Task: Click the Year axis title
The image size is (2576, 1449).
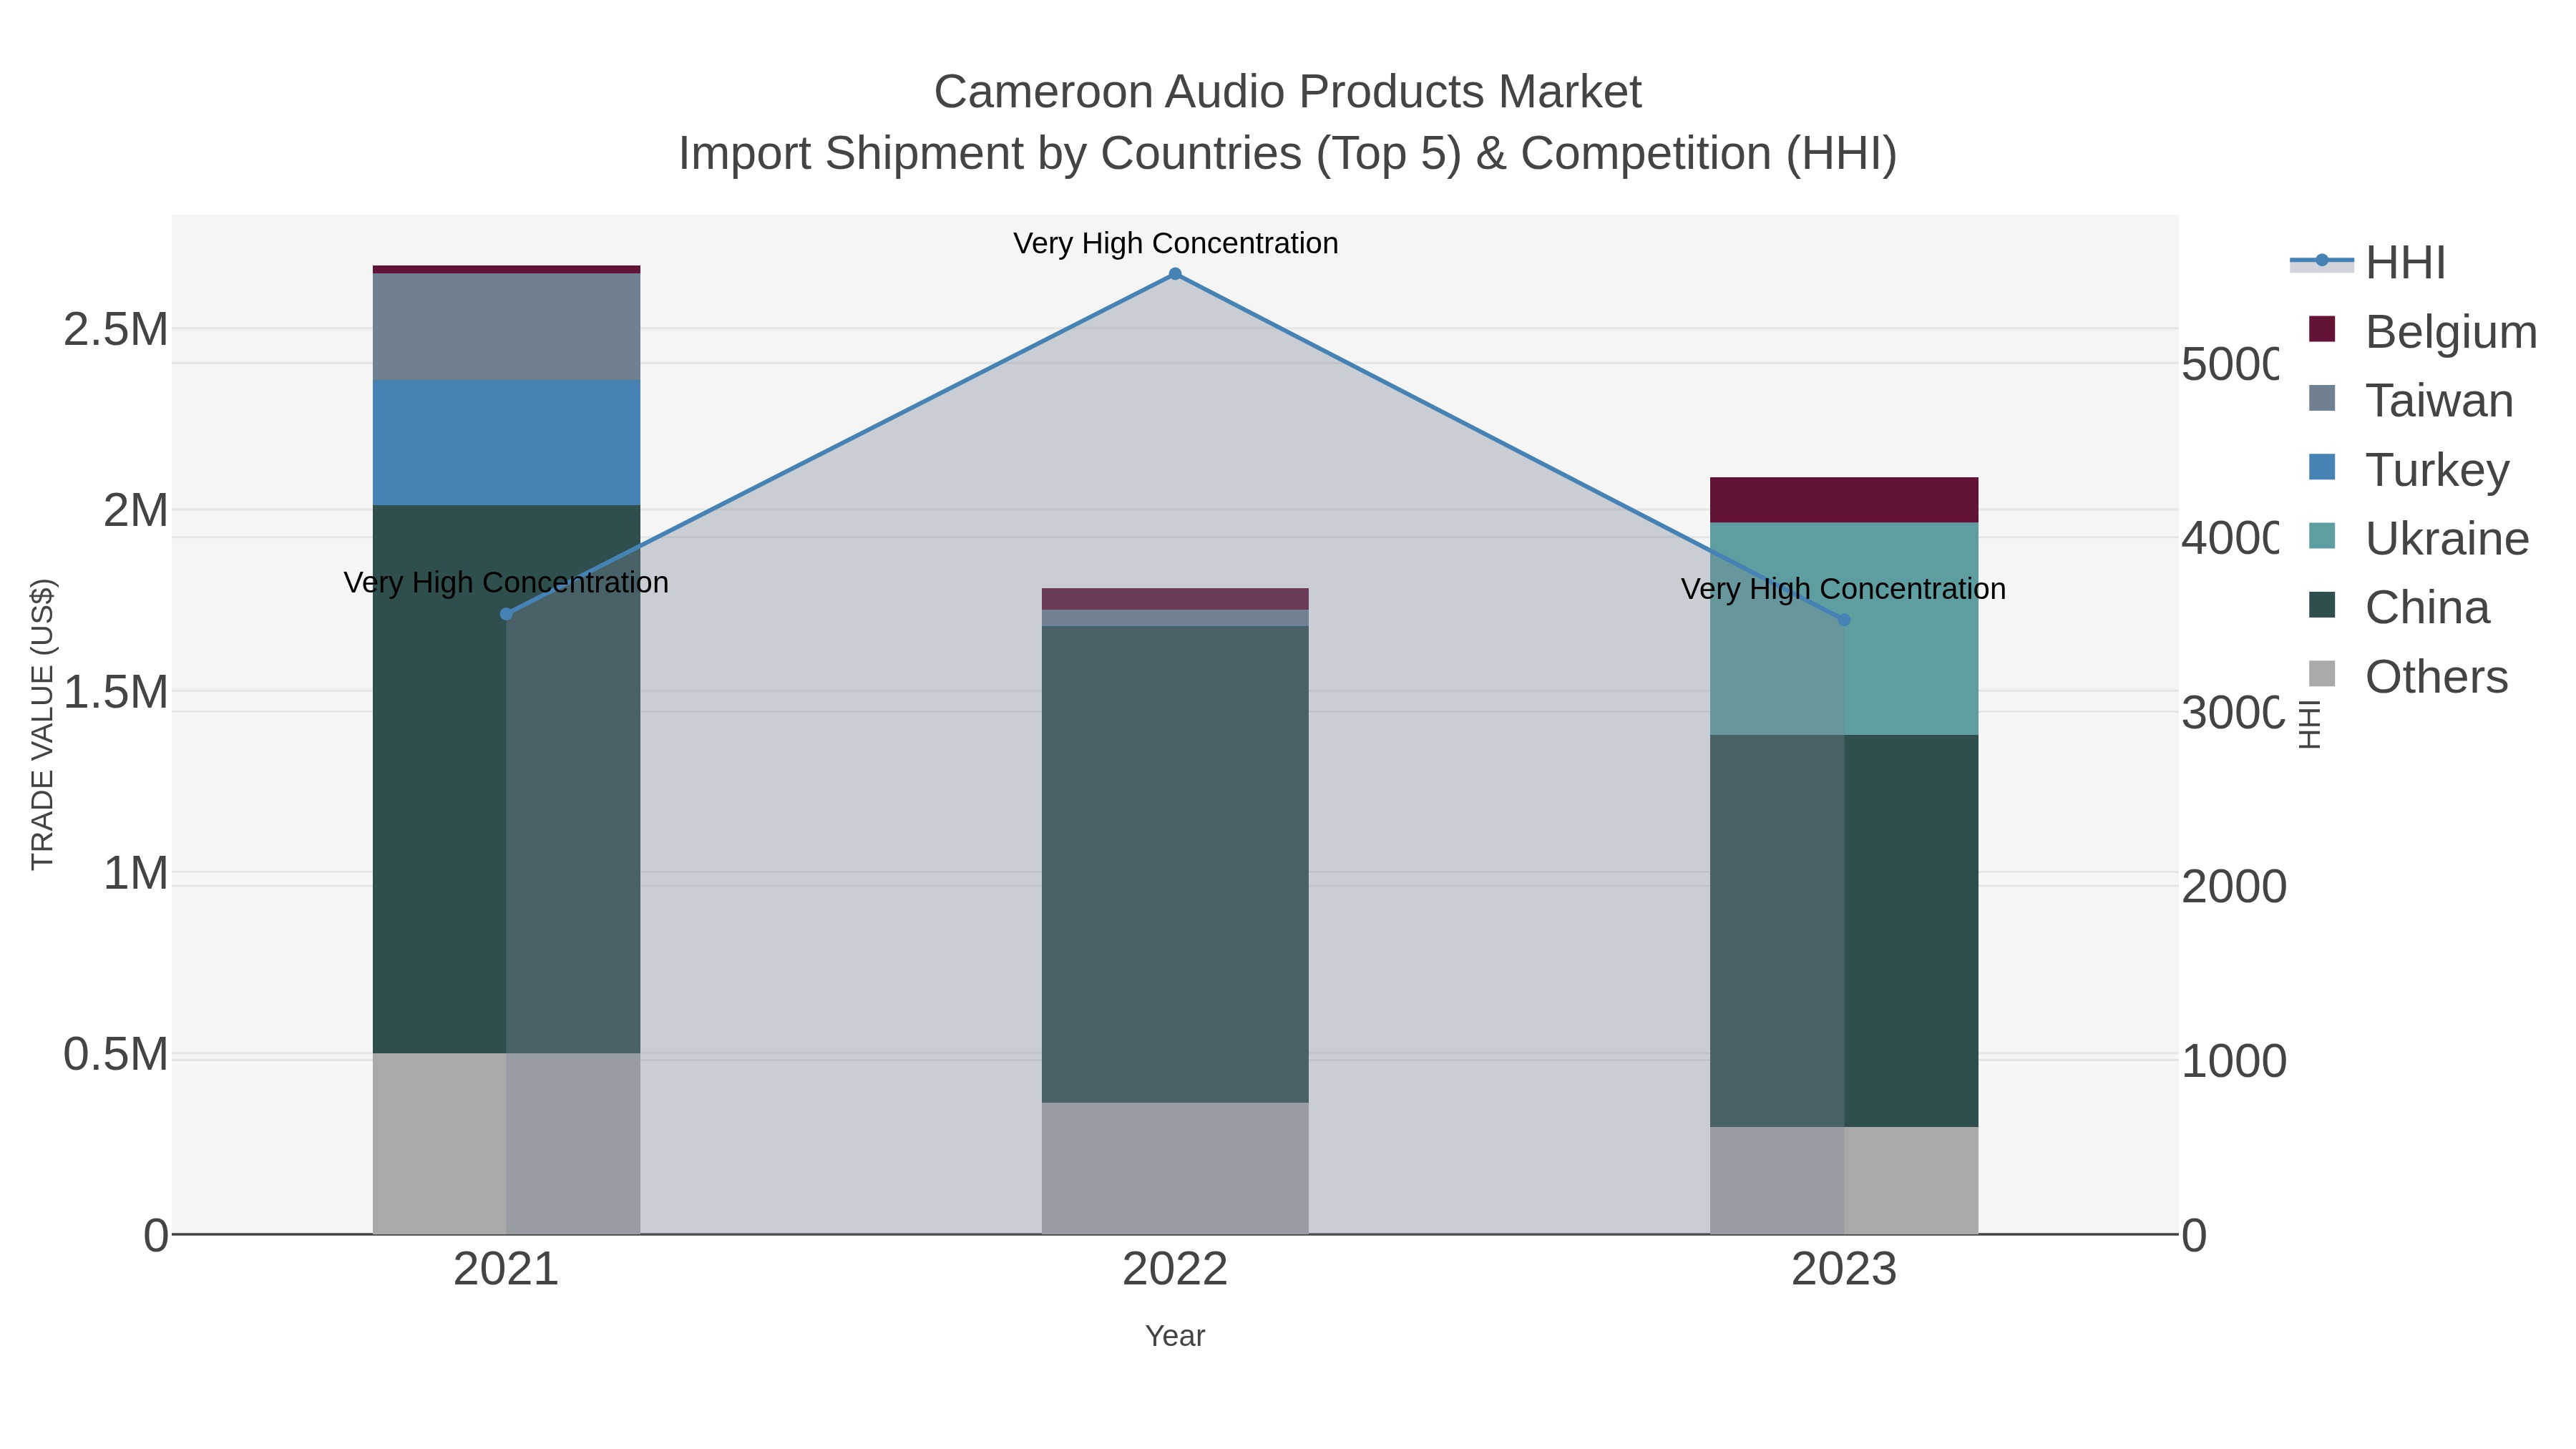Action: click(1175, 1336)
